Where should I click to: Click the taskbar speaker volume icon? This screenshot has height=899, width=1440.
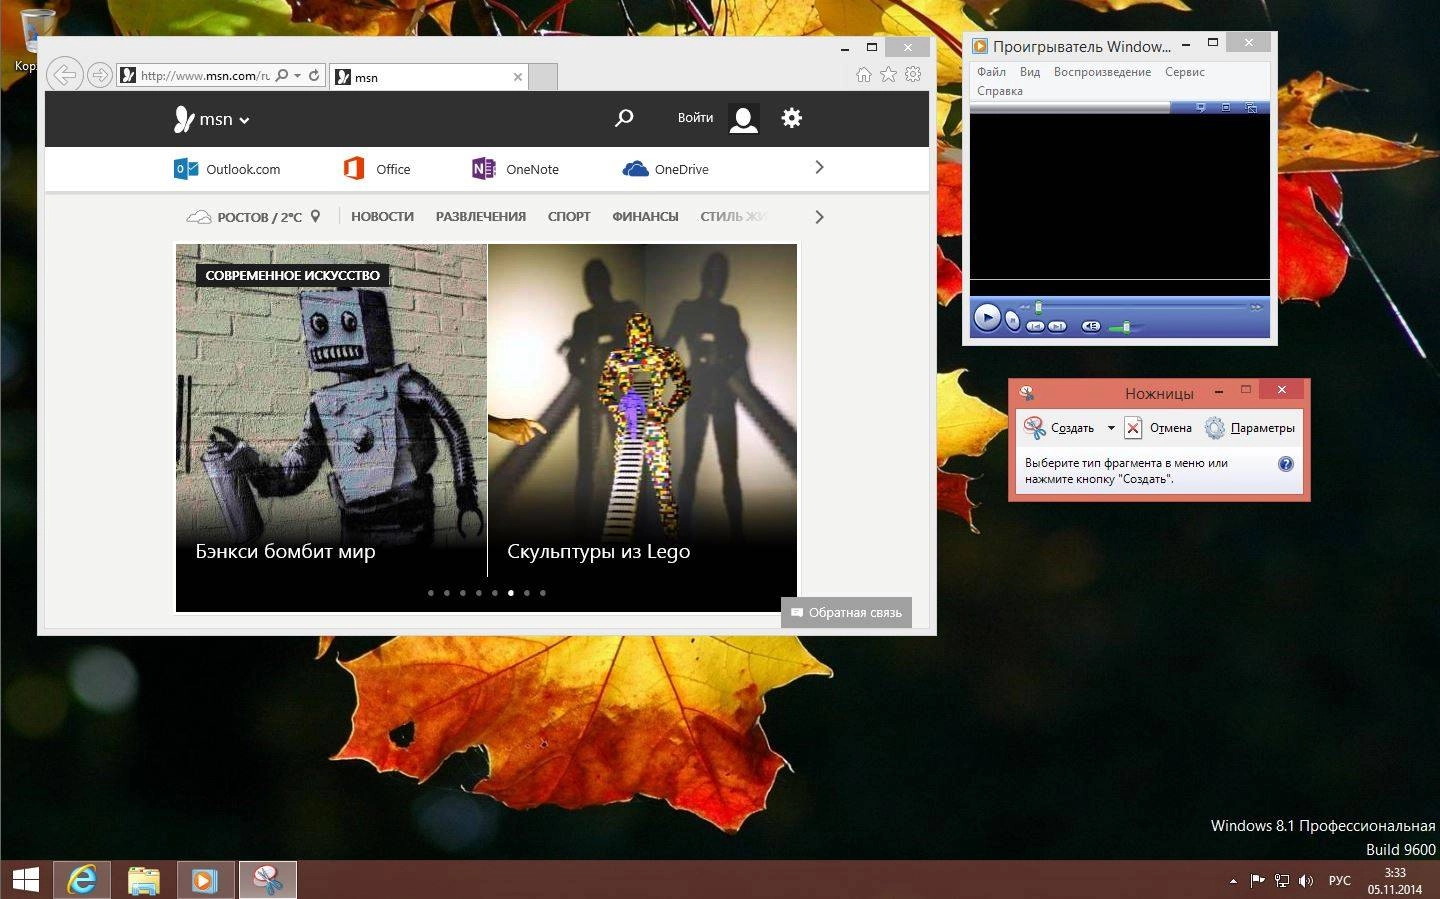[1306, 881]
